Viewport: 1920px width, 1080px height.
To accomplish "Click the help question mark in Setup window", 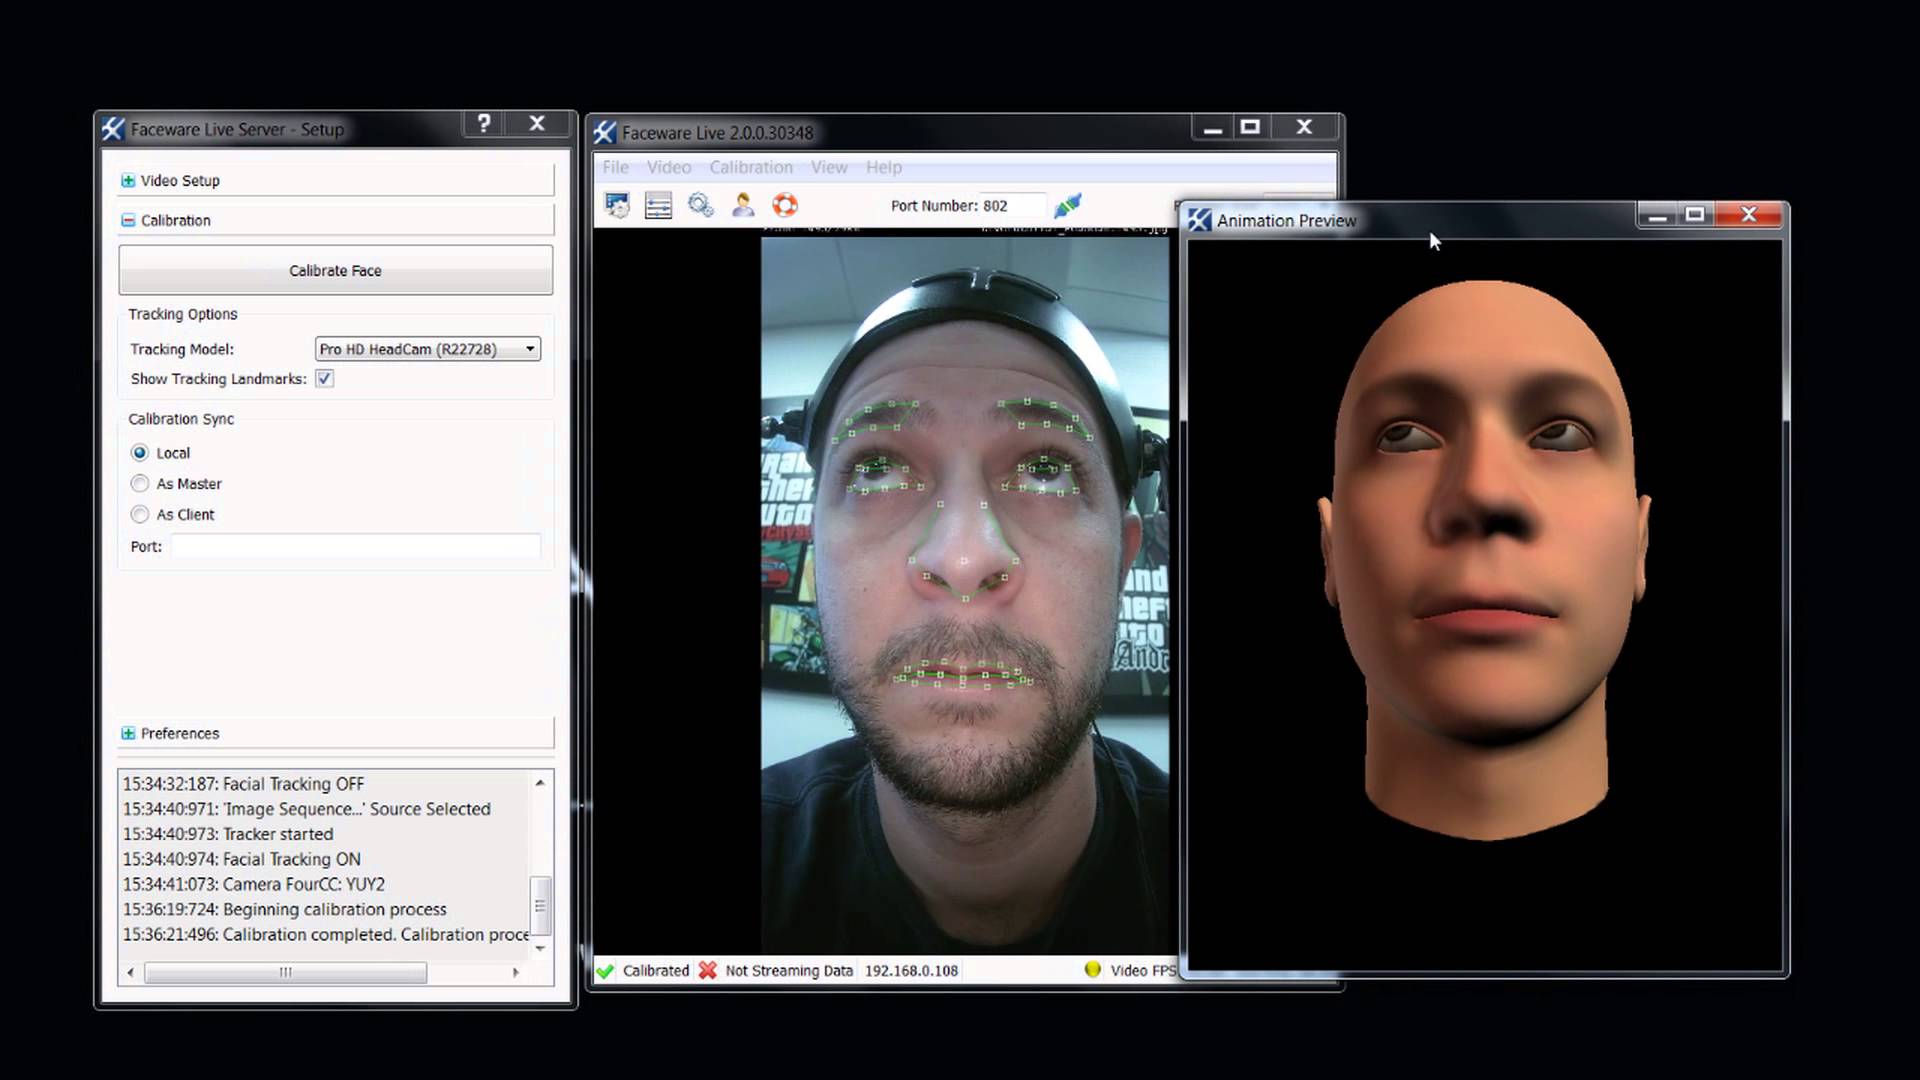I will point(484,124).
